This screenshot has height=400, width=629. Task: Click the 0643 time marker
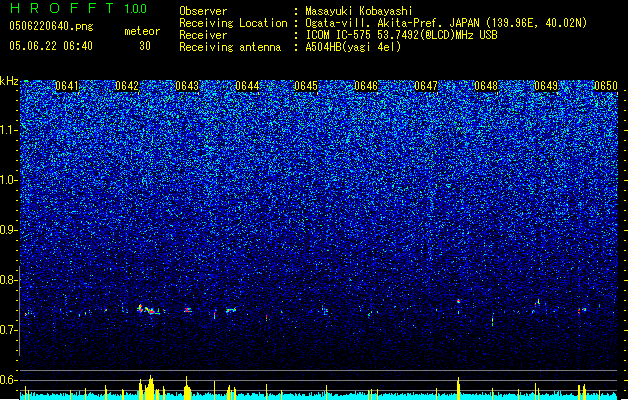tap(187, 86)
